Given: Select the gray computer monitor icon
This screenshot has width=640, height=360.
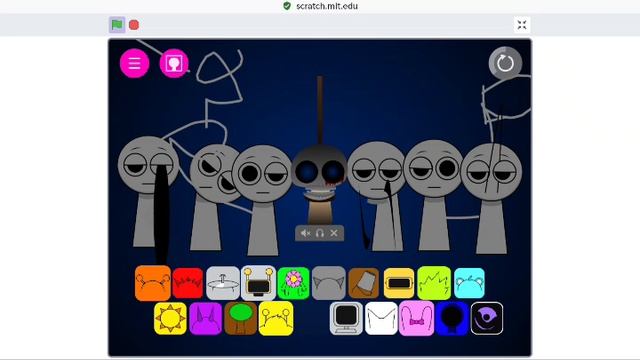Looking at the screenshot, I should [346, 318].
